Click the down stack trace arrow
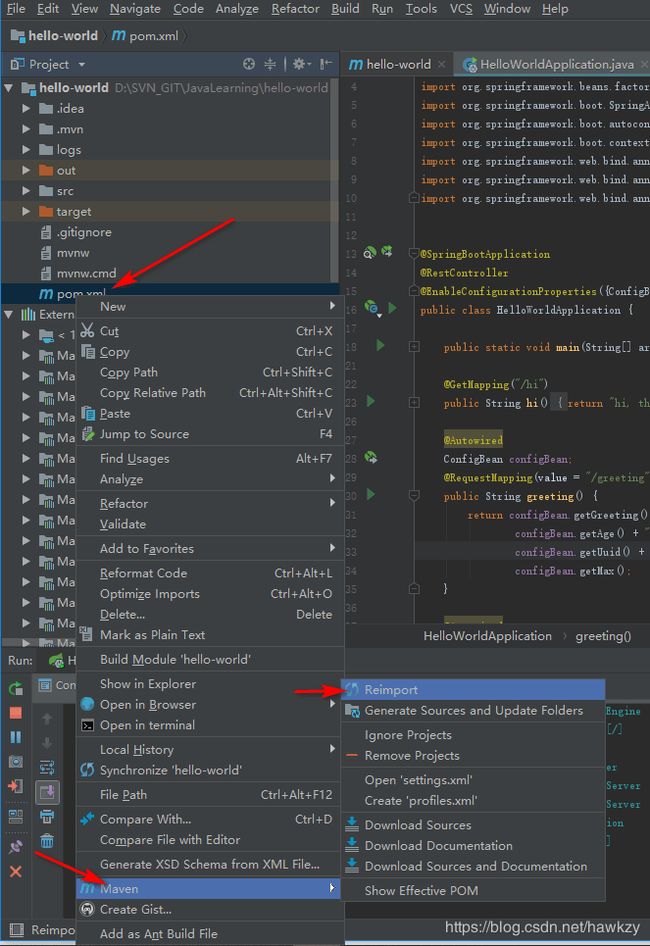Viewport: 650px width, 946px height. (x=47, y=742)
